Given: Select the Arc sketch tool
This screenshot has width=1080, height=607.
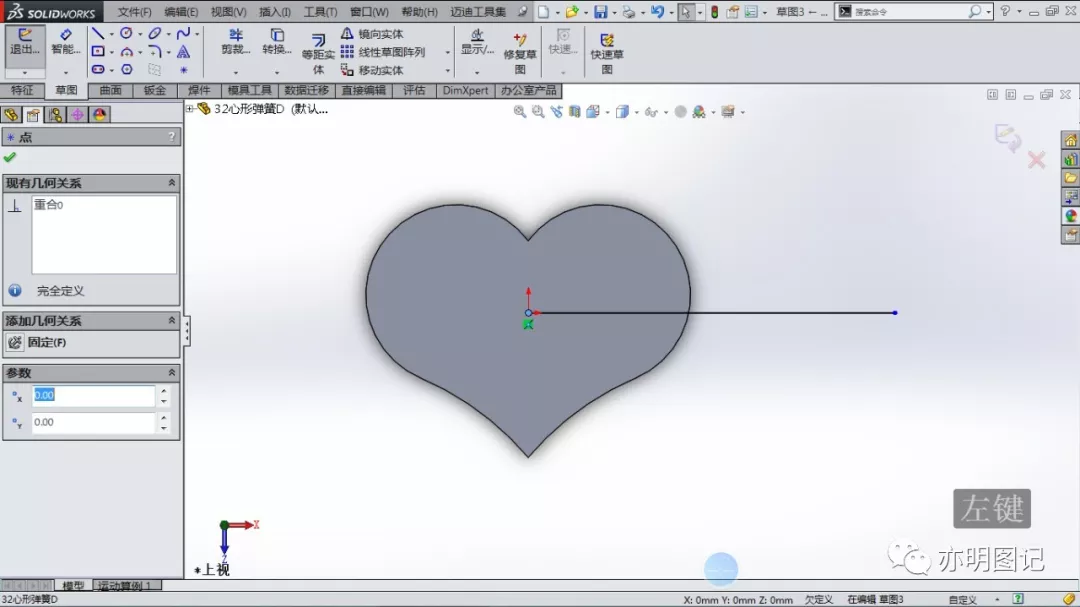Looking at the screenshot, I should [126, 52].
